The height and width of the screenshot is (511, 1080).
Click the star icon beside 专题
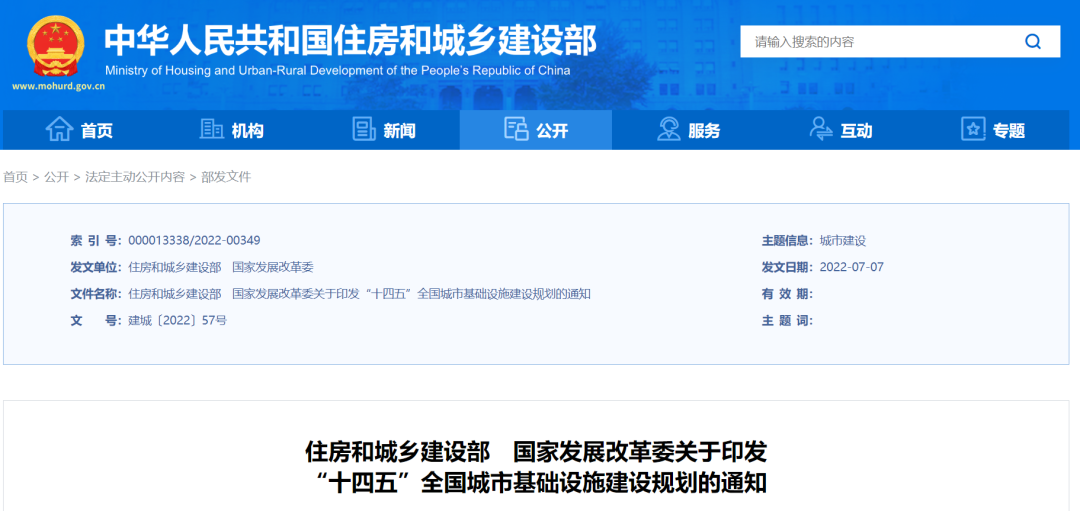[x=973, y=129]
